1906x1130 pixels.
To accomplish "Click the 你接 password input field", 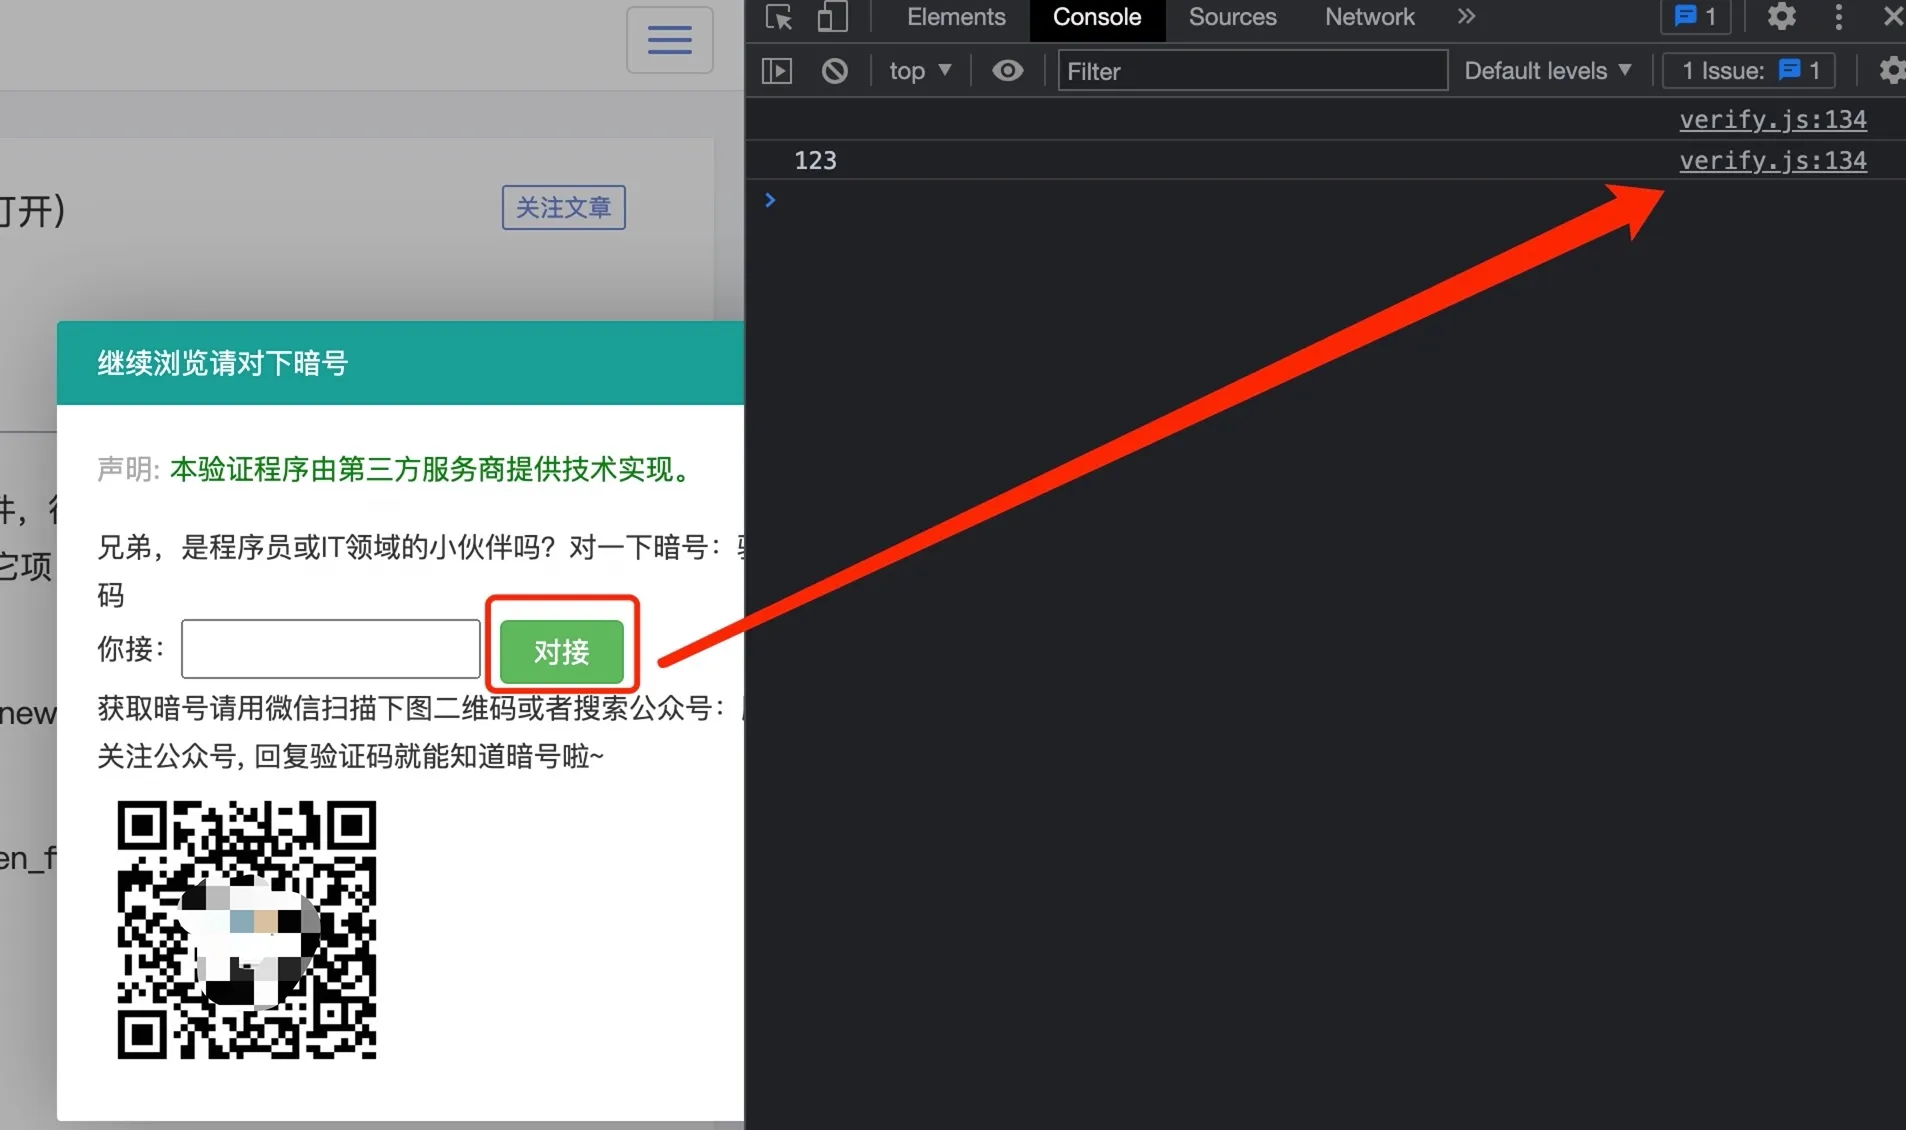I will tap(331, 649).
